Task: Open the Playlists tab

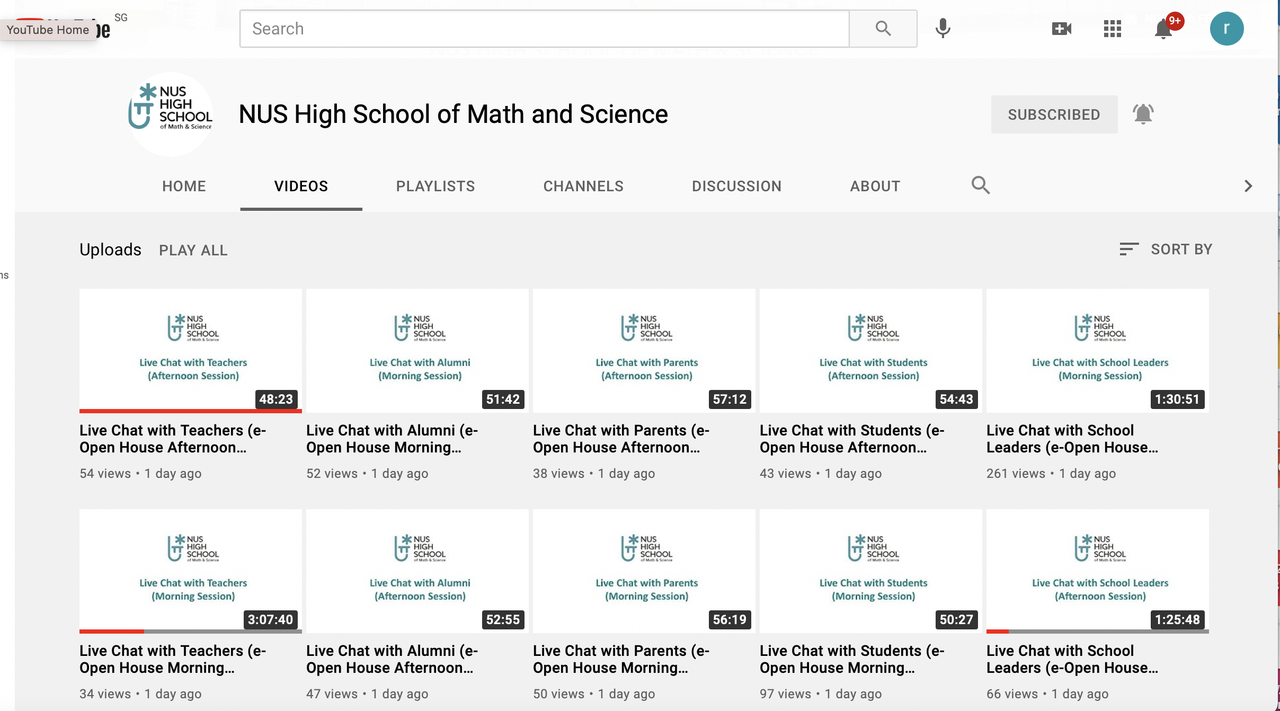Action: pos(435,186)
